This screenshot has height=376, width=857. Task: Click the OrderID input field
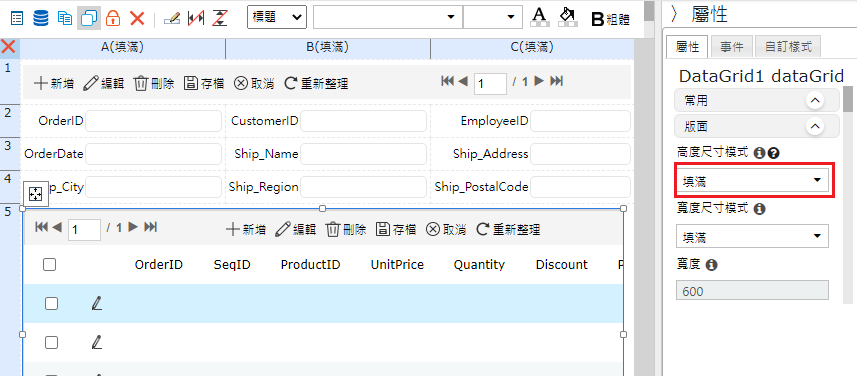point(153,121)
